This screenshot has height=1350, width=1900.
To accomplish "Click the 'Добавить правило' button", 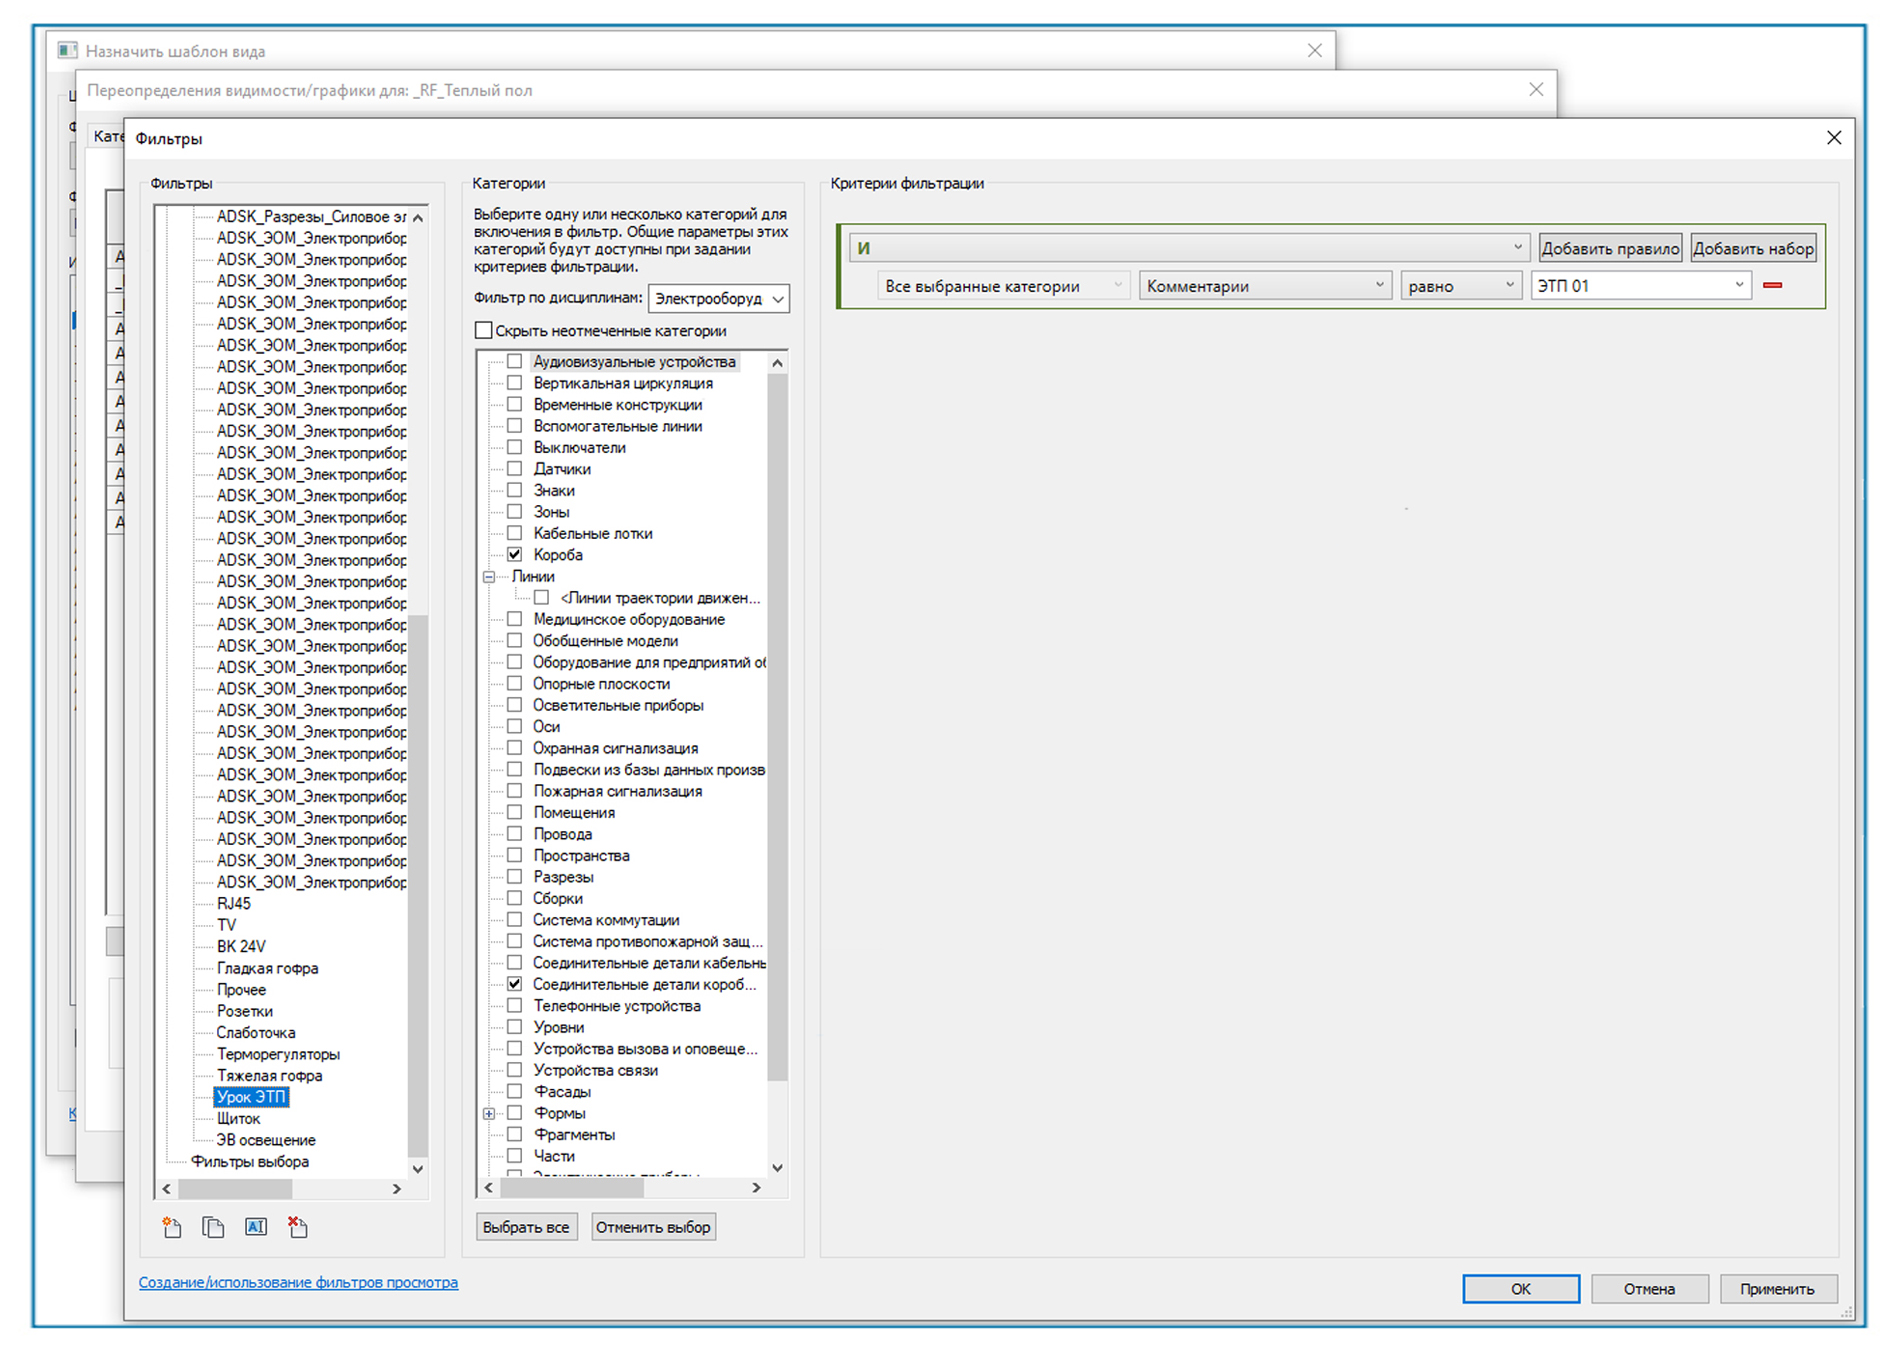I will click(1610, 248).
